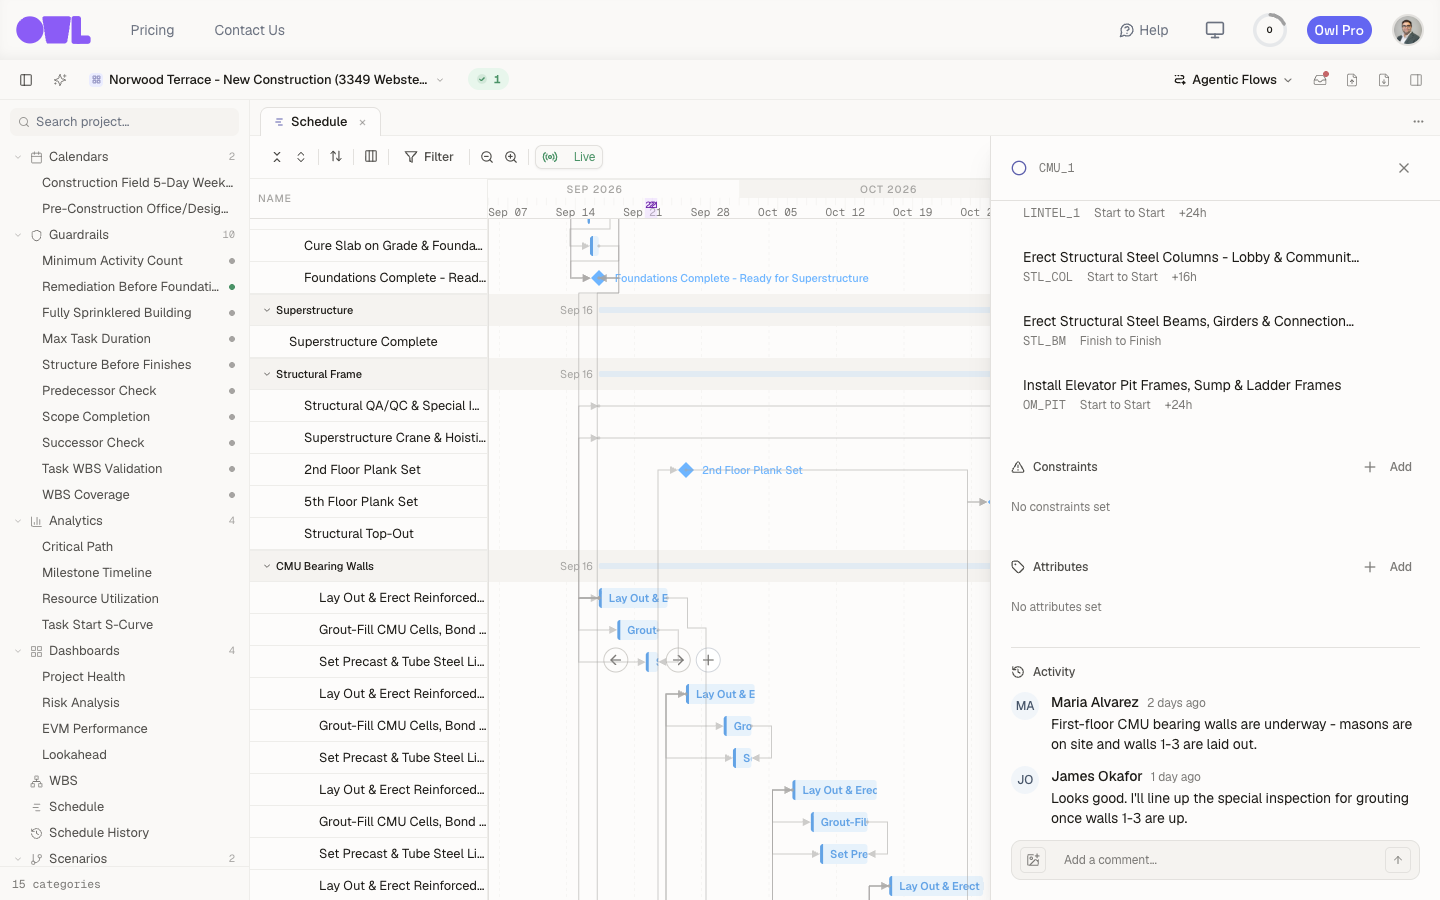
Task: Click the file download icon
Action: pyautogui.click(x=1384, y=80)
